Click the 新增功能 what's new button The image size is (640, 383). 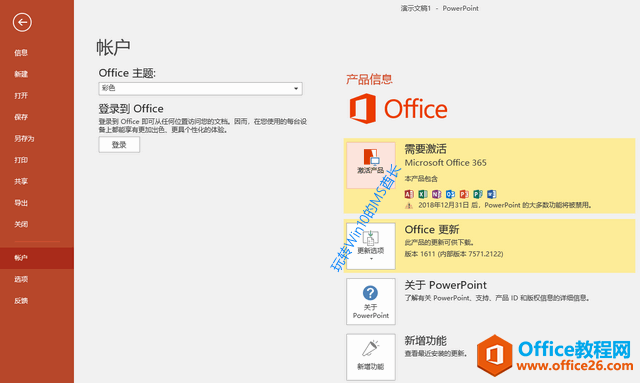coord(371,357)
